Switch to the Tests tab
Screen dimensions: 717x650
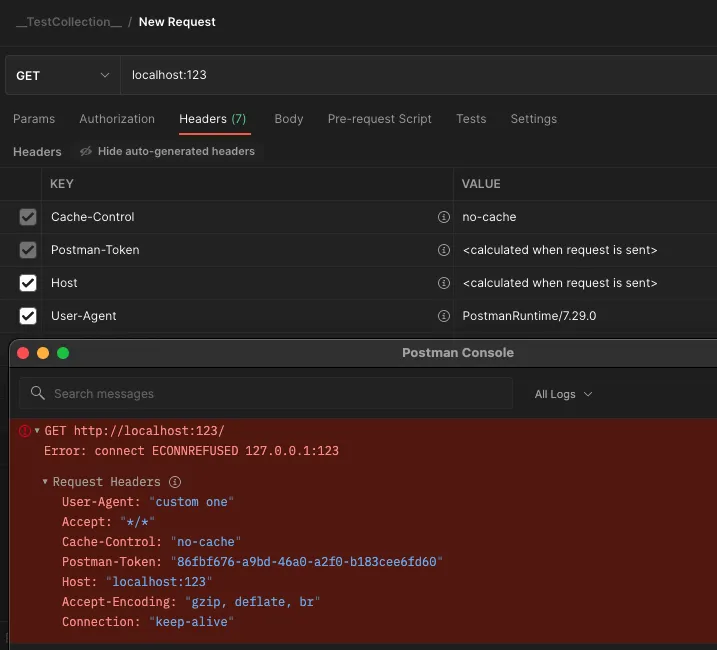pos(471,119)
